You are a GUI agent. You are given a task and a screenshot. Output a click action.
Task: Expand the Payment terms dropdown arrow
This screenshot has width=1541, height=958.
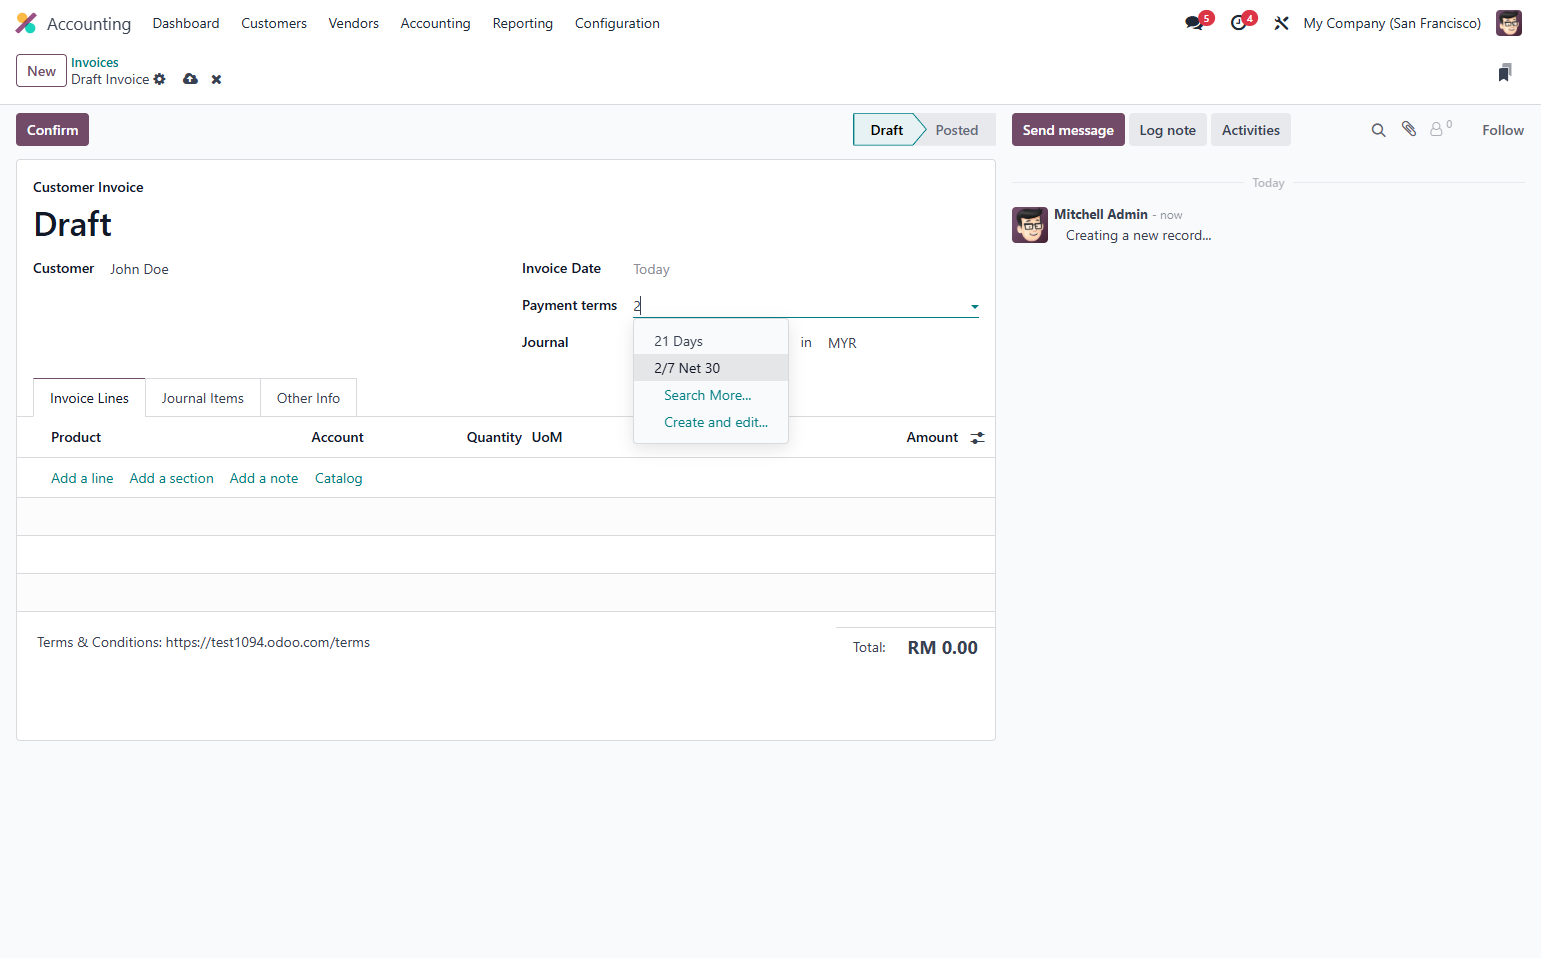974,307
